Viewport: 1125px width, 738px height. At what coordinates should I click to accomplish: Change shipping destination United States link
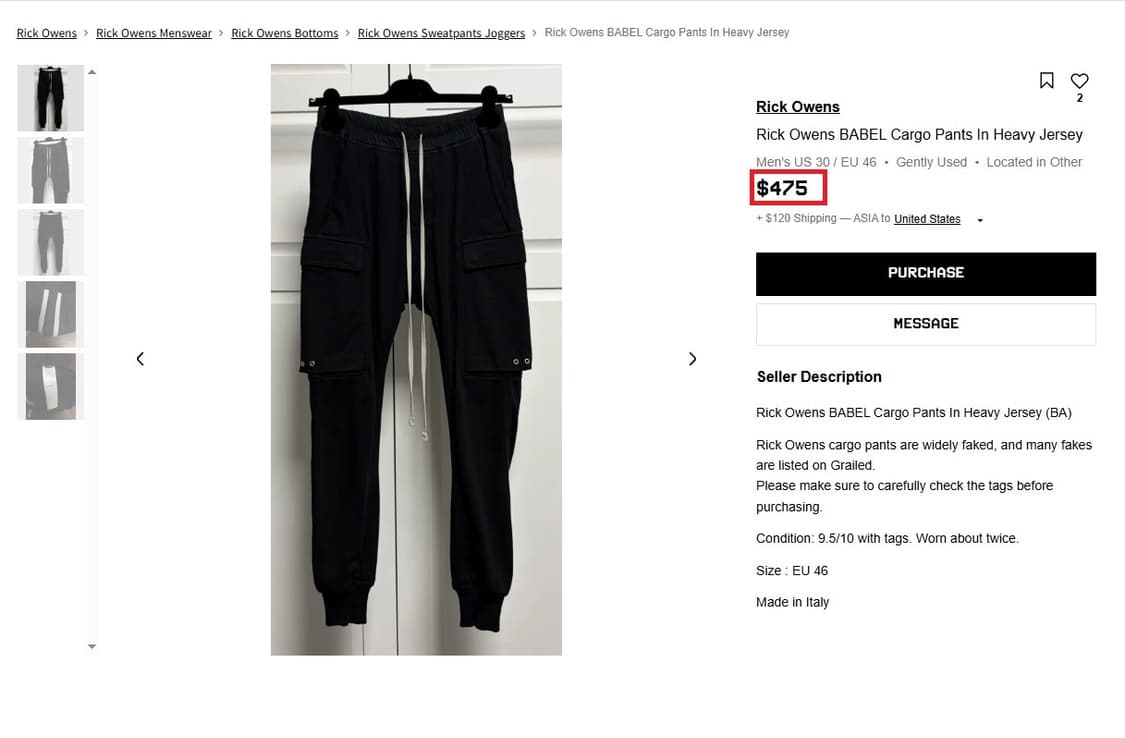click(927, 219)
